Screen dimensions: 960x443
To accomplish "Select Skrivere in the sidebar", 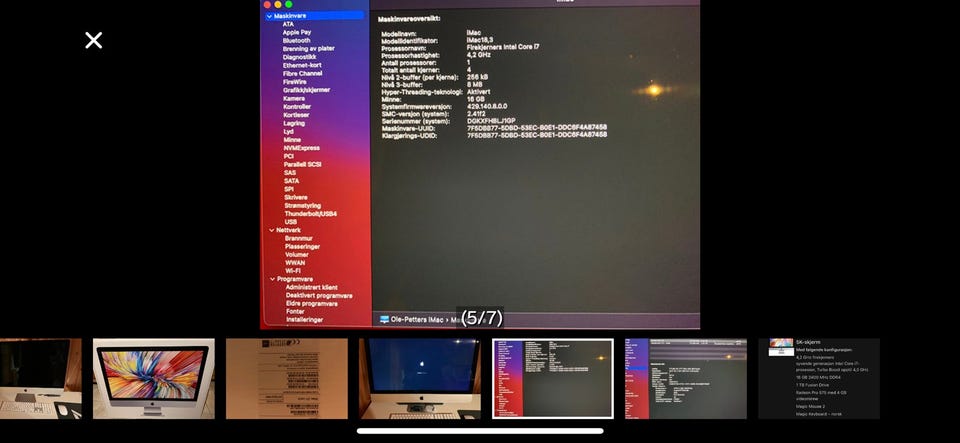I will coord(296,198).
